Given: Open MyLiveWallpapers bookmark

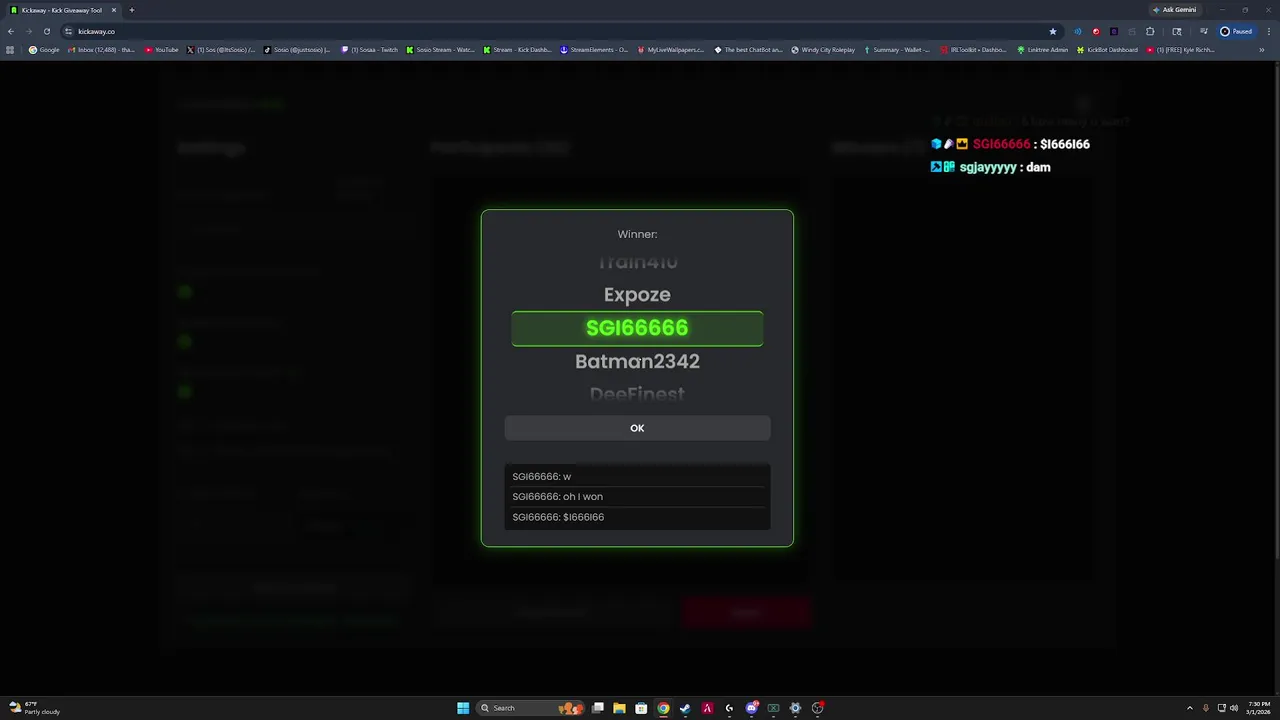Looking at the screenshot, I should 671,50.
